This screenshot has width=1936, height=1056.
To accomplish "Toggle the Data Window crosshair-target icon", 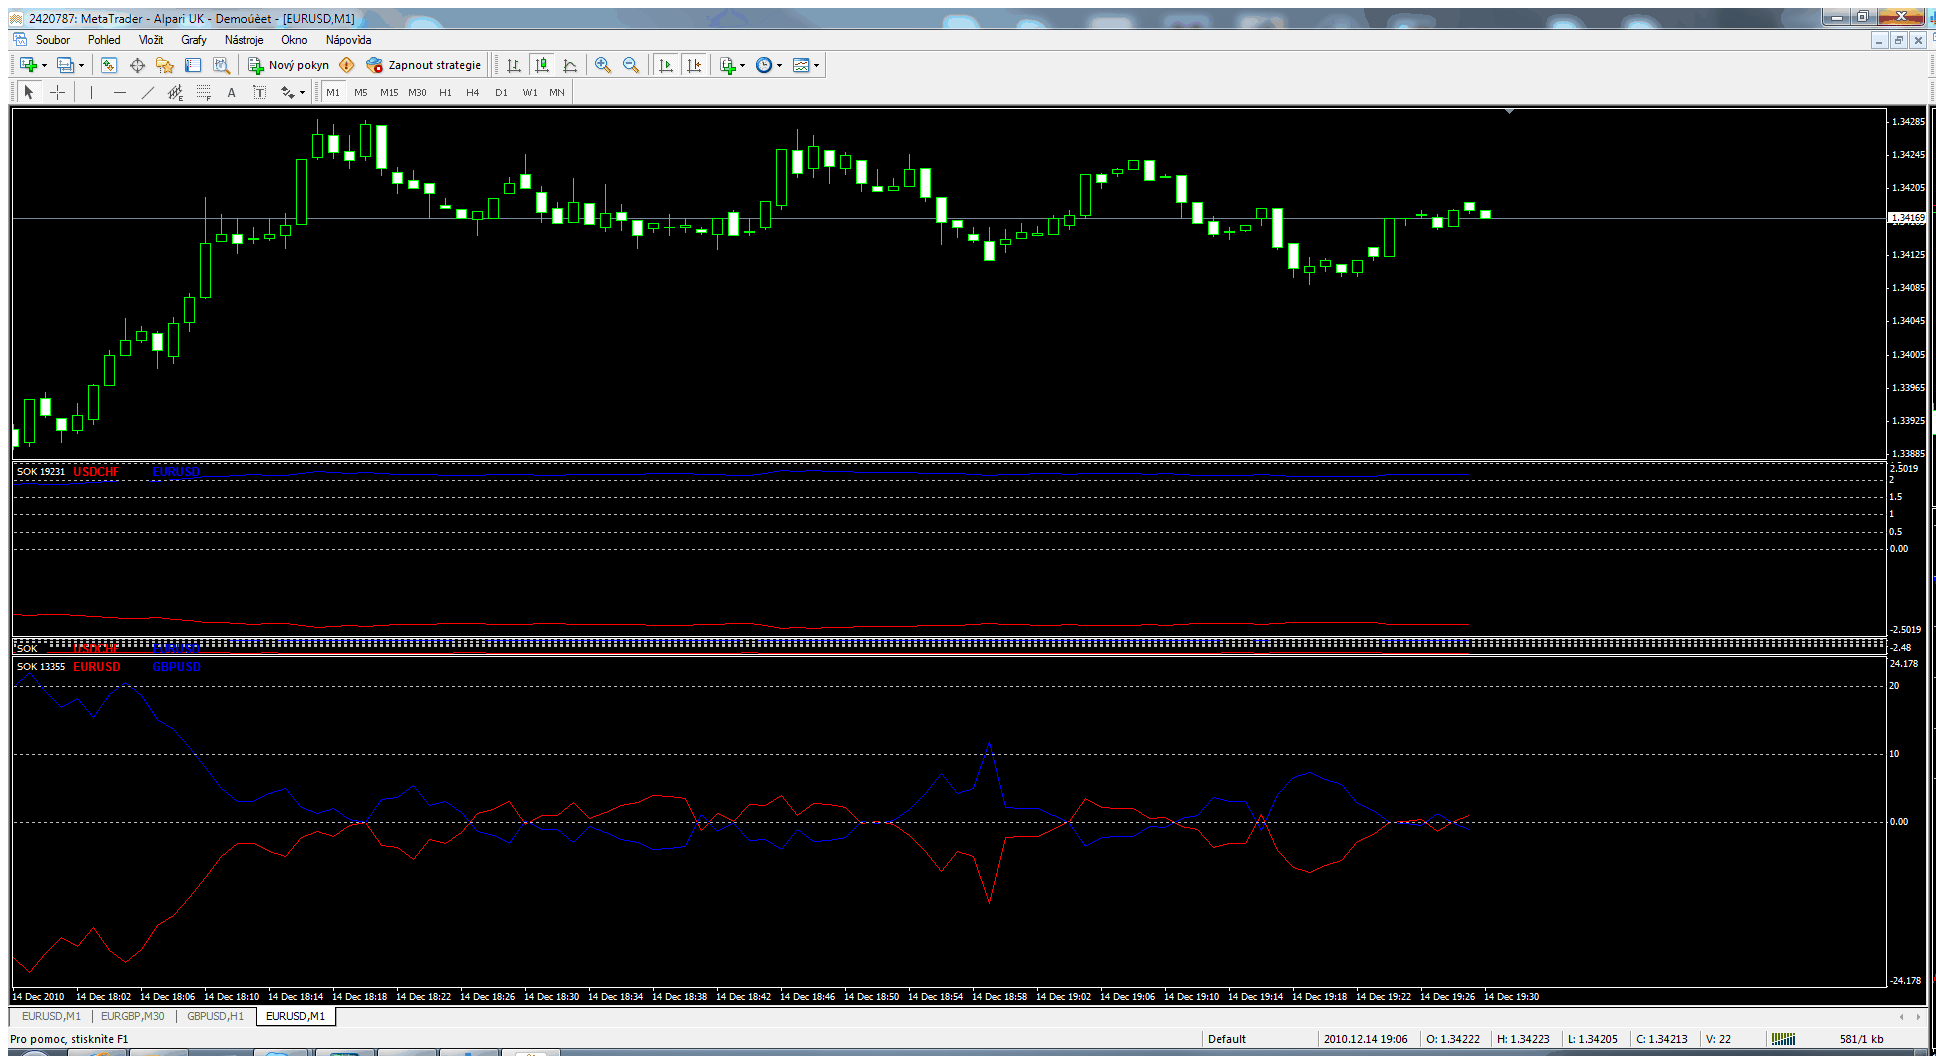I will [x=137, y=65].
